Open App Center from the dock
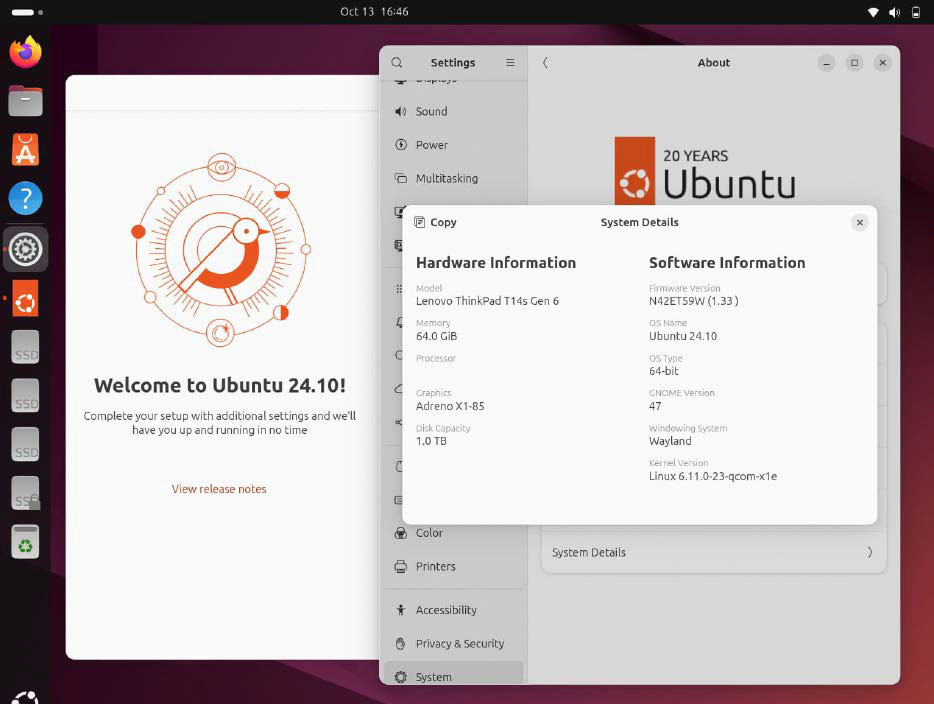Viewport: 934px width, 704px height. click(25, 150)
